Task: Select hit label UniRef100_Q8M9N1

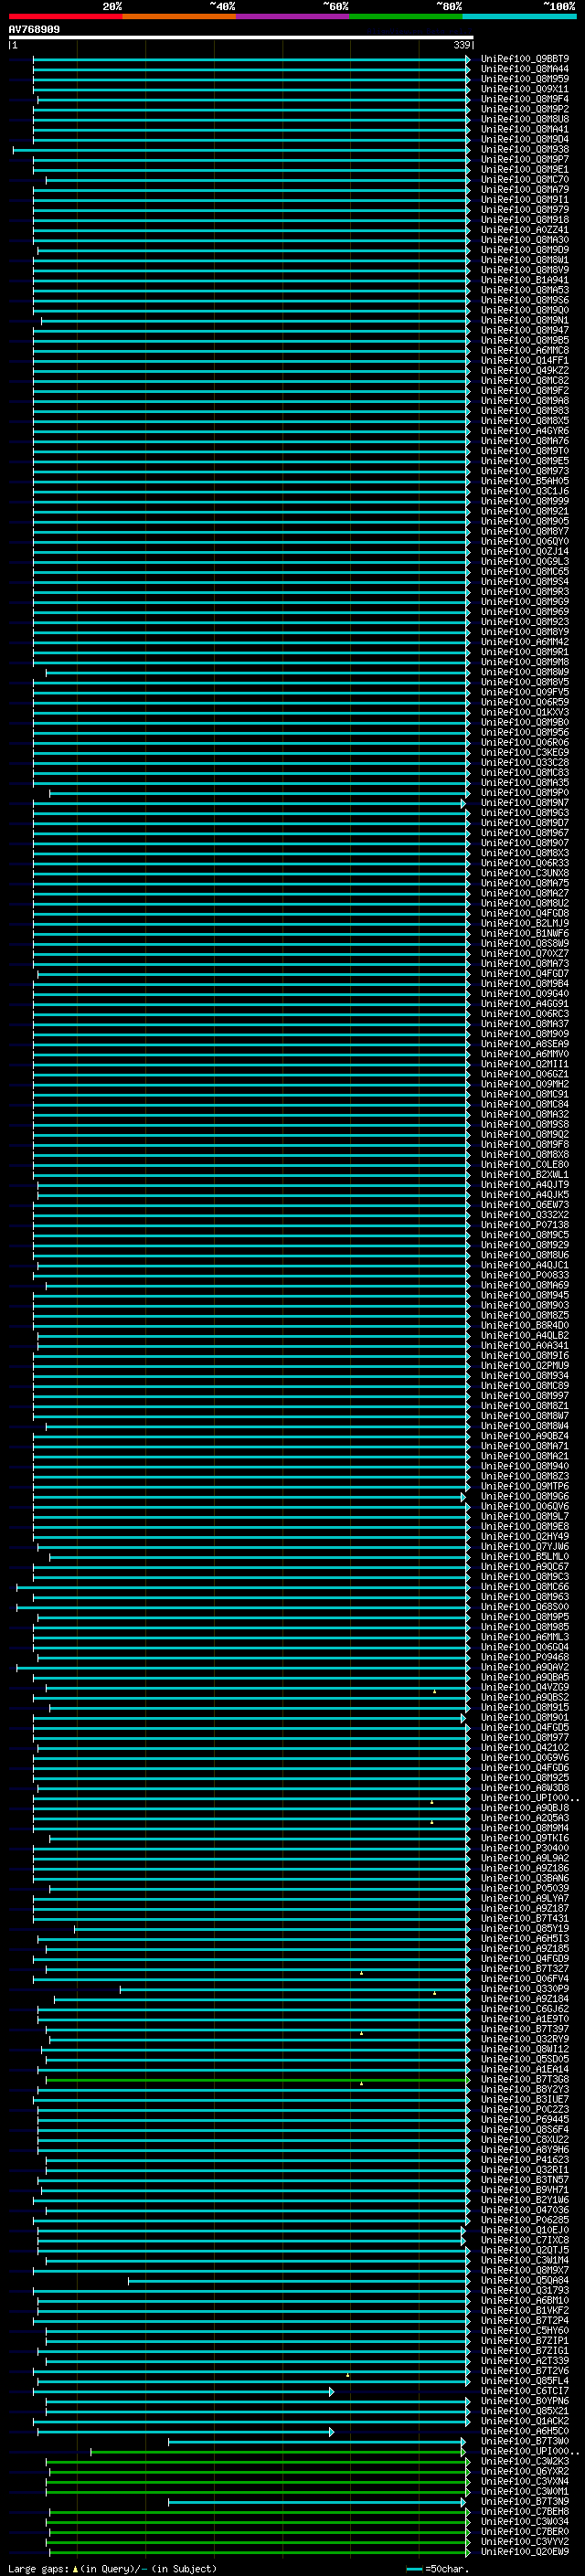Action: tap(524, 320)
